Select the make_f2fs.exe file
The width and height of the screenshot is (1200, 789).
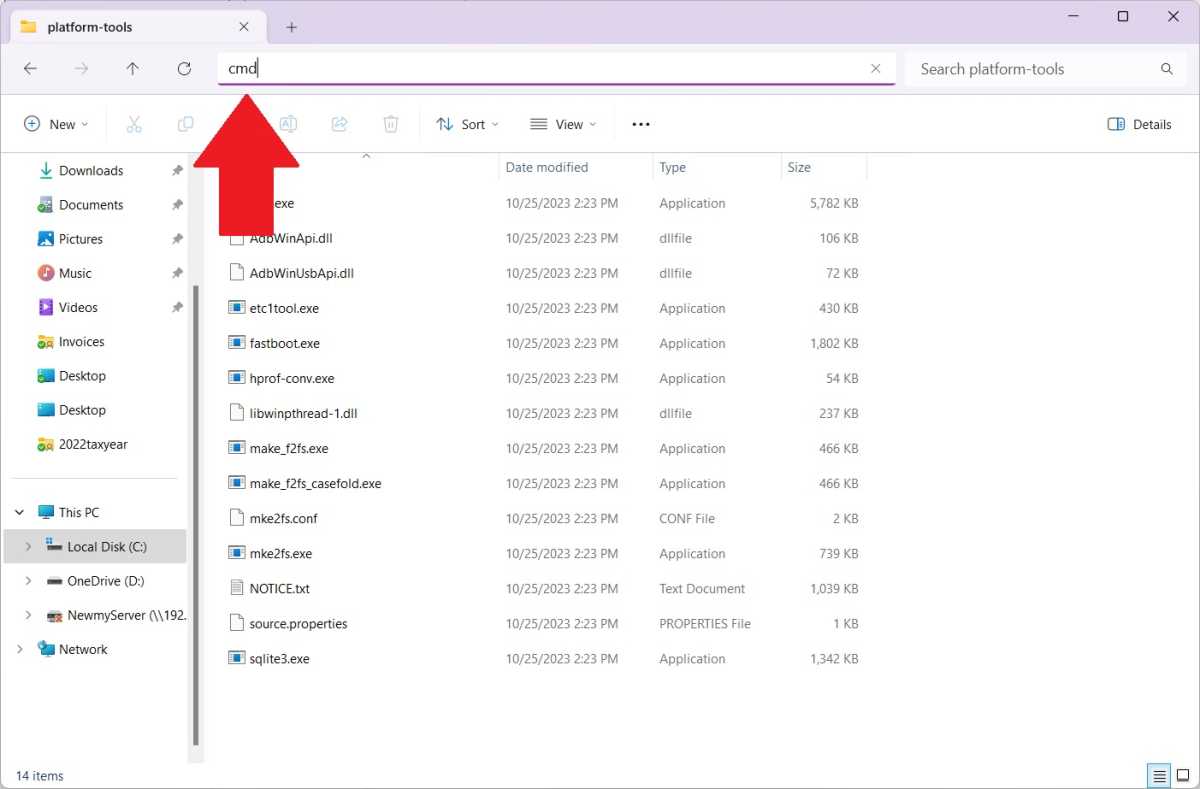(289, 448)
